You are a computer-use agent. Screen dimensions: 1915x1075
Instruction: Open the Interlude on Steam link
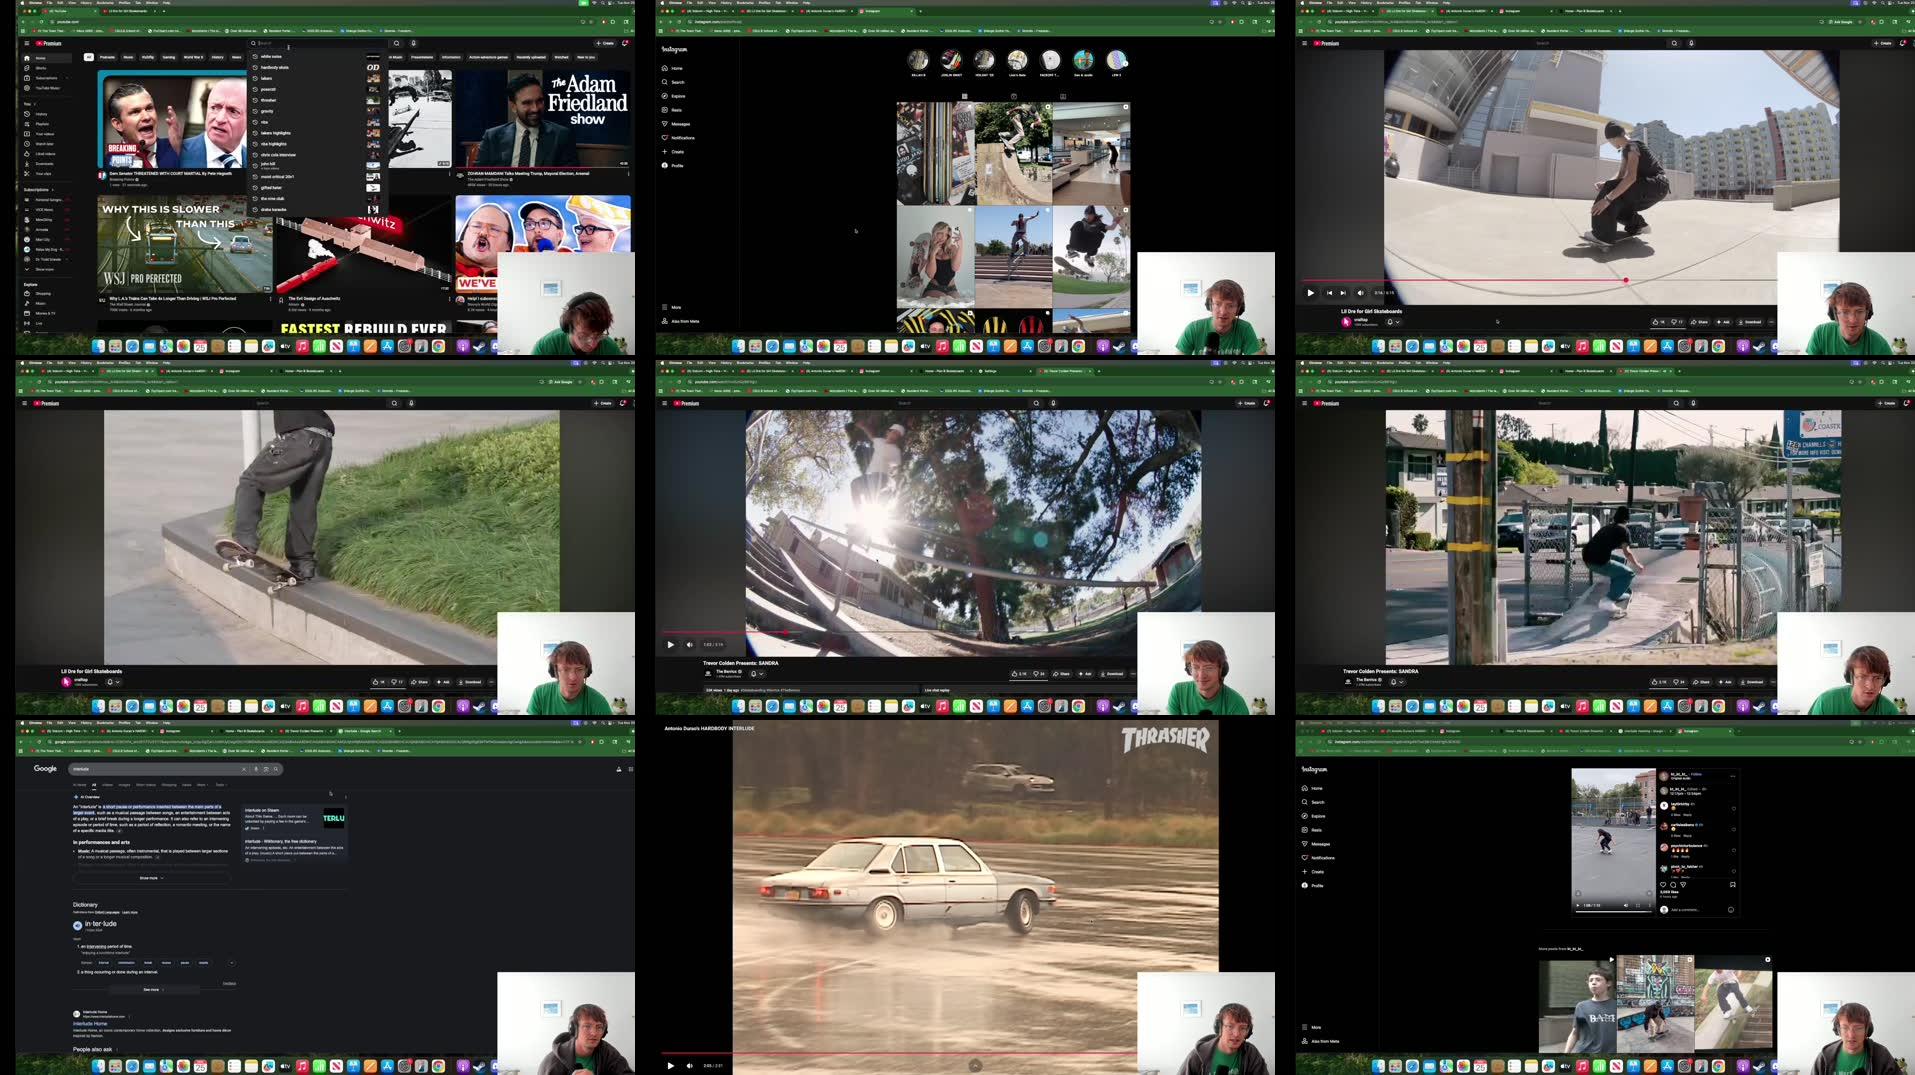(x=261, y=810)
